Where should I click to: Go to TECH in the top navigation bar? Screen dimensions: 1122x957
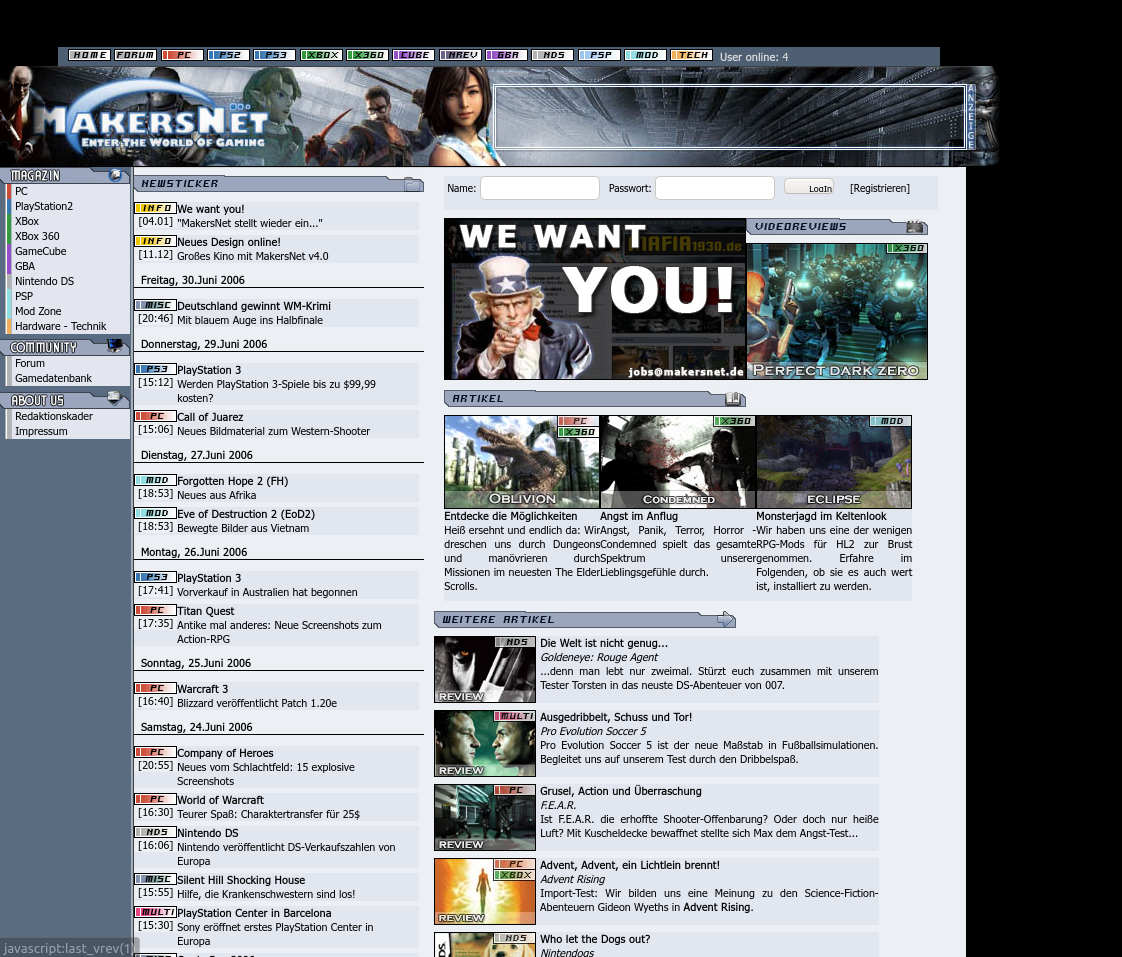tap(691, 56)
